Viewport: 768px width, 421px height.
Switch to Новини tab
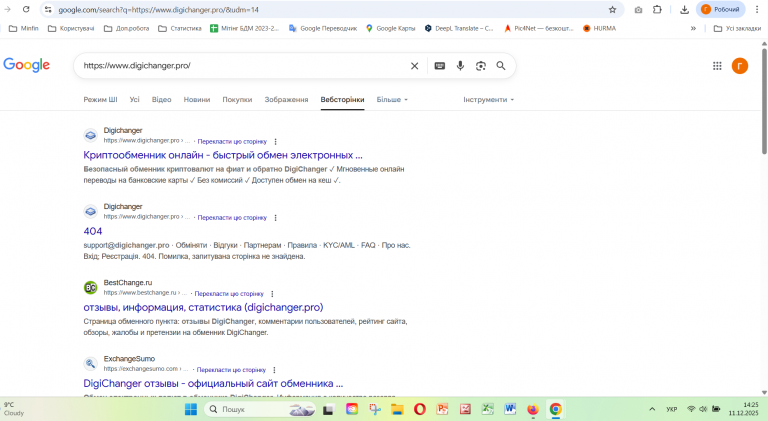click(197, 99)
